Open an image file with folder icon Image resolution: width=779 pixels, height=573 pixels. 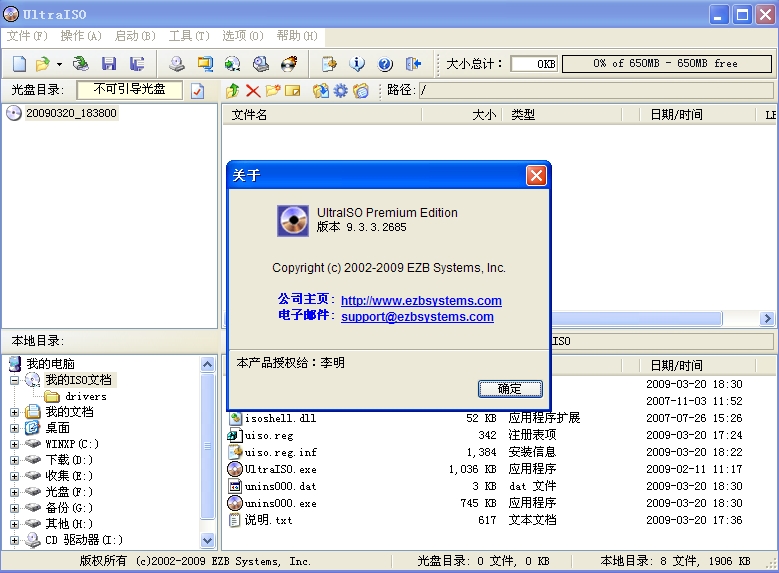click(43, 64)
